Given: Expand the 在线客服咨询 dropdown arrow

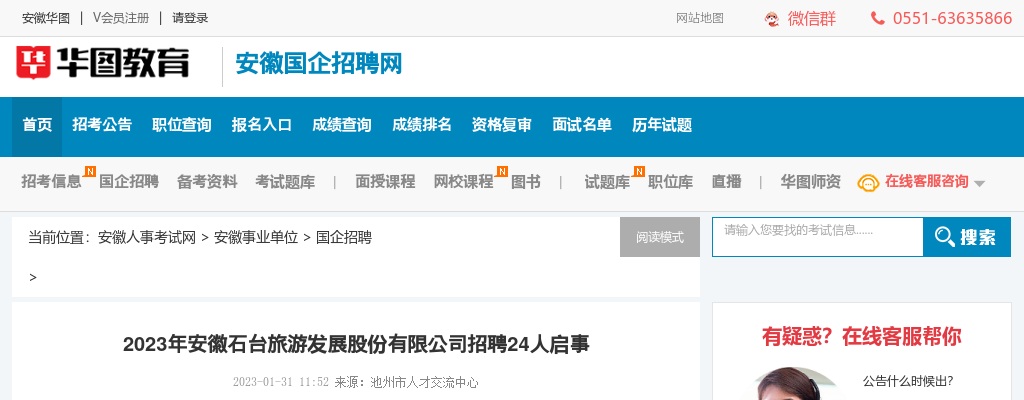Looking at the screenshot, I should [979, 183].
